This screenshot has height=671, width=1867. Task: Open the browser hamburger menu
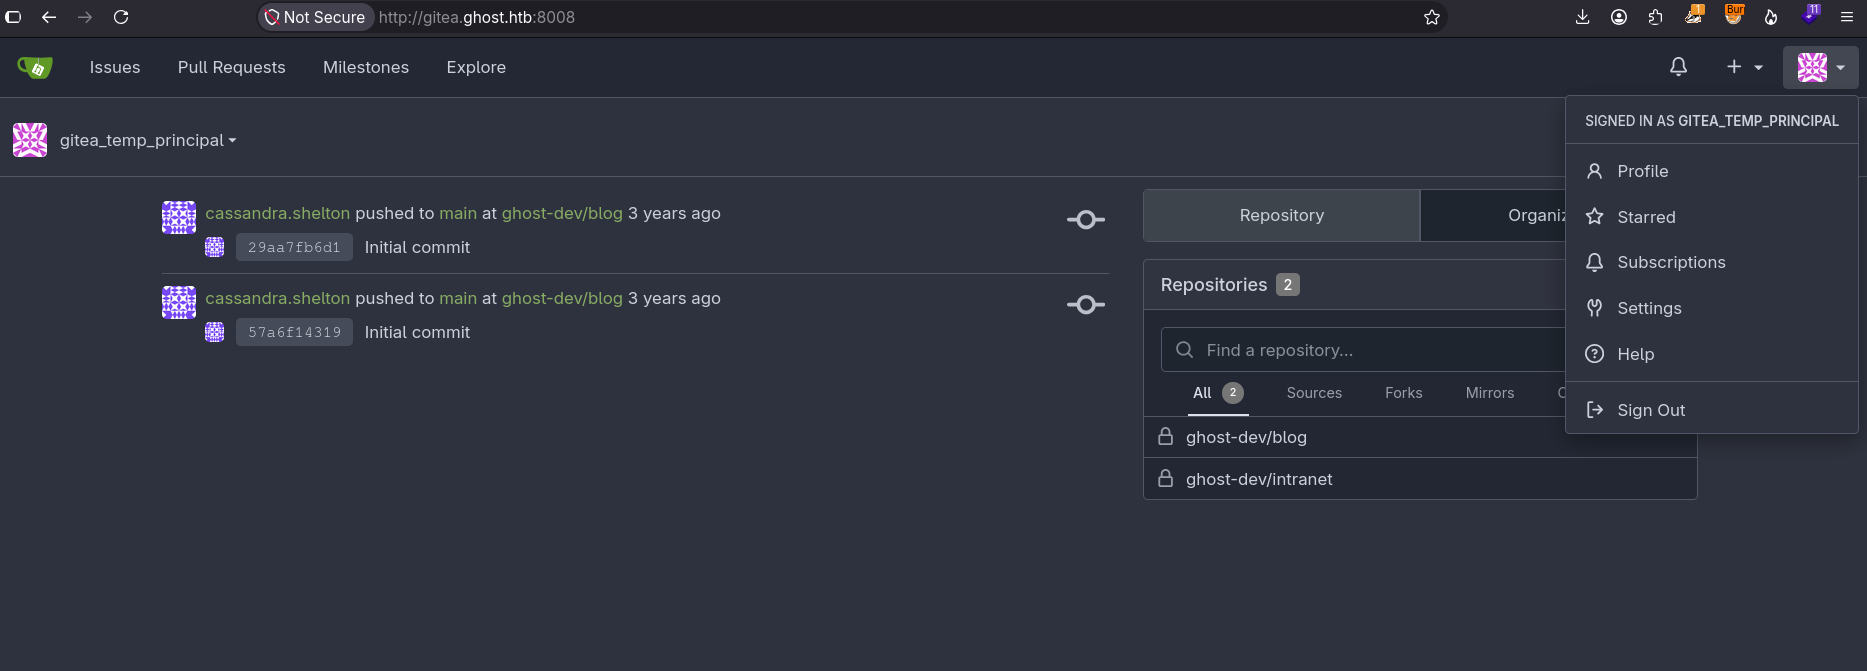pos(1846,17)
